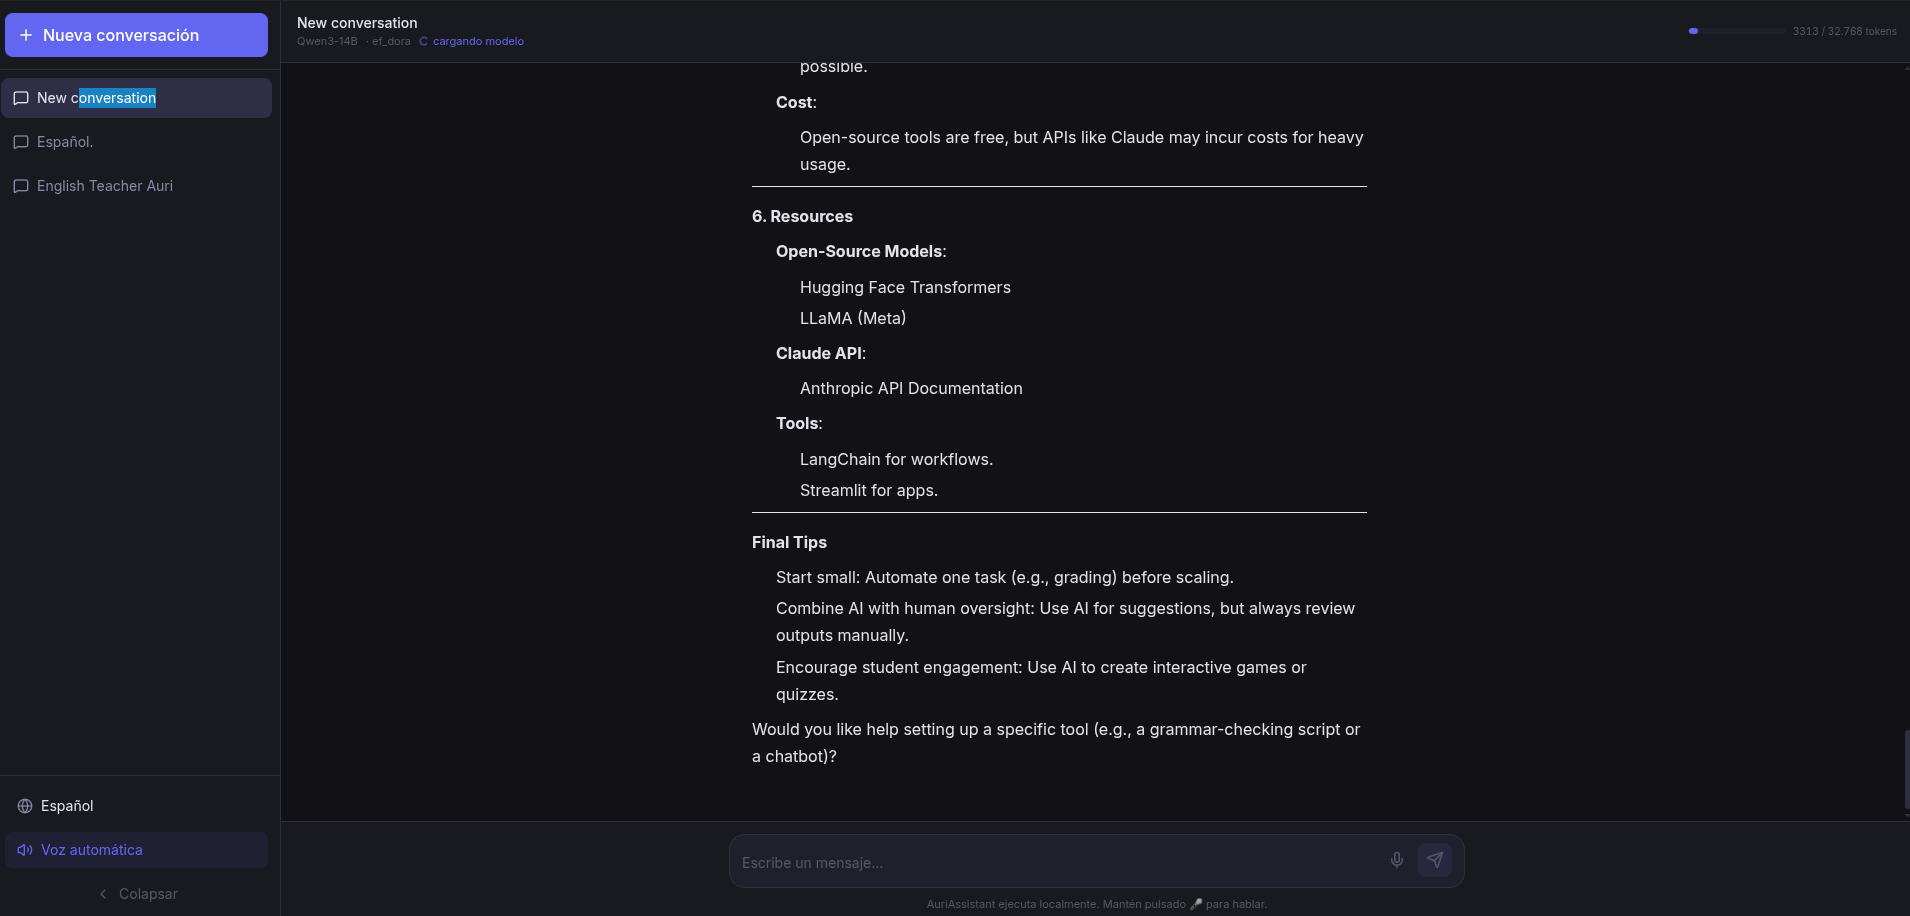The height and width of the screenshot is (916, 1910).
Task: Click the AuriAssistant ejecuta localmente footer note
Action: [x=1096, y=904]
